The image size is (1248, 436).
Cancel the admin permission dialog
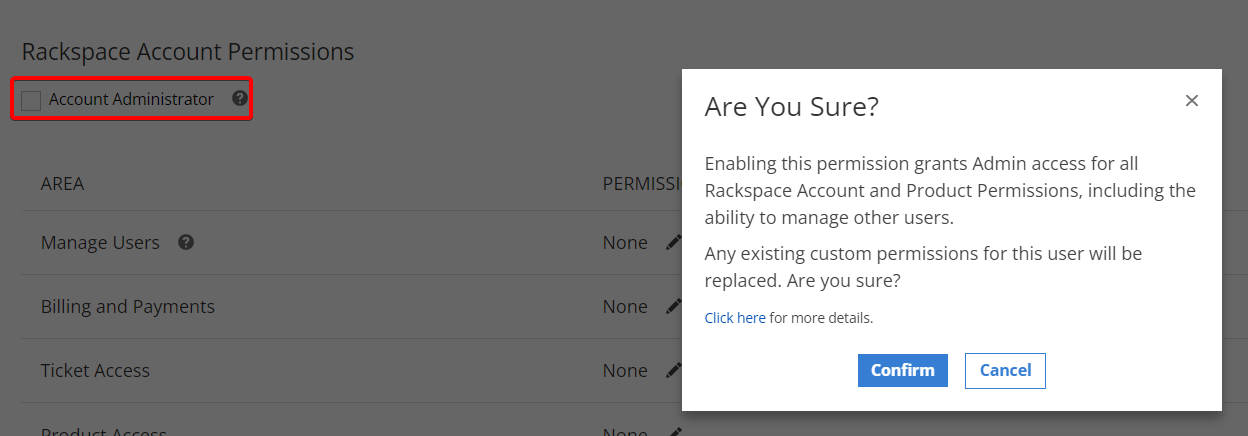click(x=1005, y=370)
